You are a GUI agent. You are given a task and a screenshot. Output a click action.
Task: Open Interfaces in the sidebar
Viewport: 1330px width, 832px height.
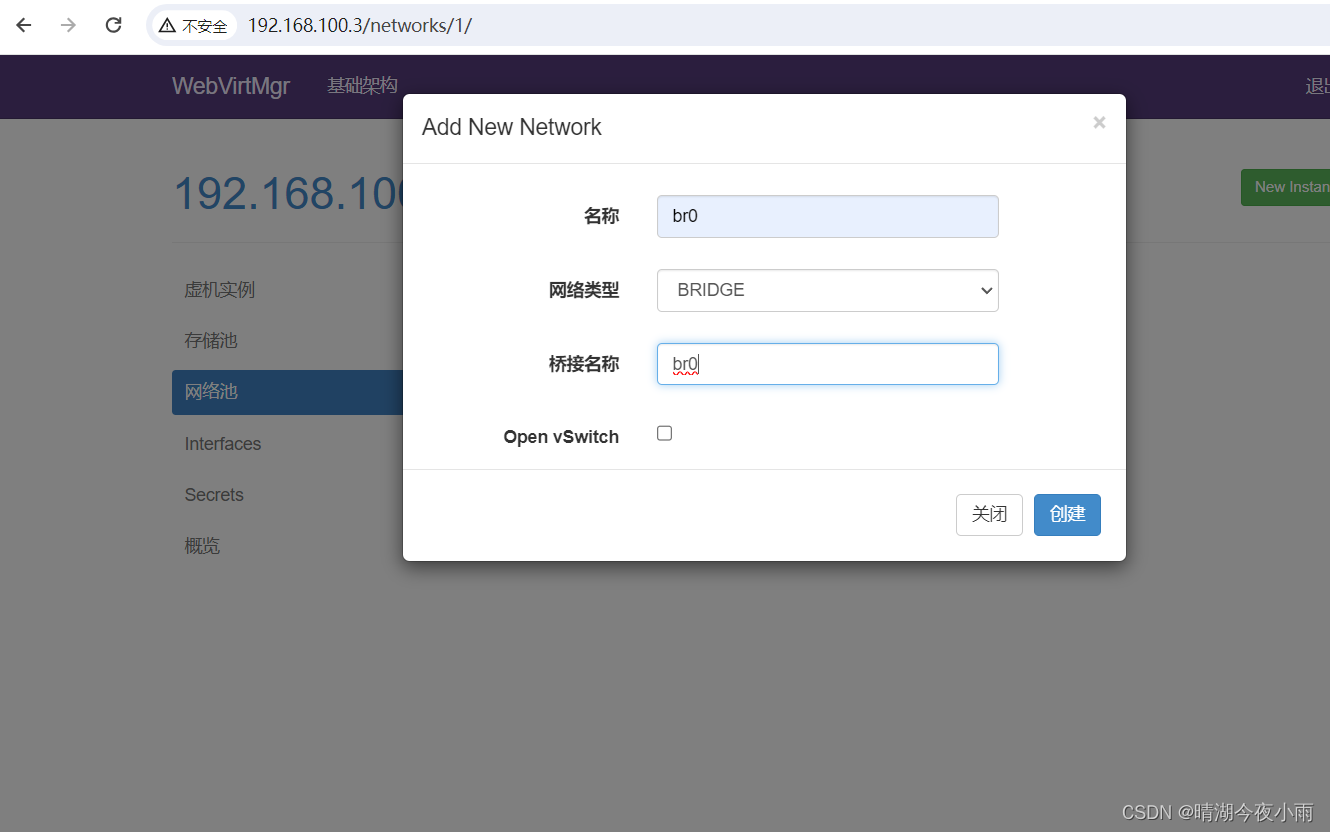coord(223,444)
